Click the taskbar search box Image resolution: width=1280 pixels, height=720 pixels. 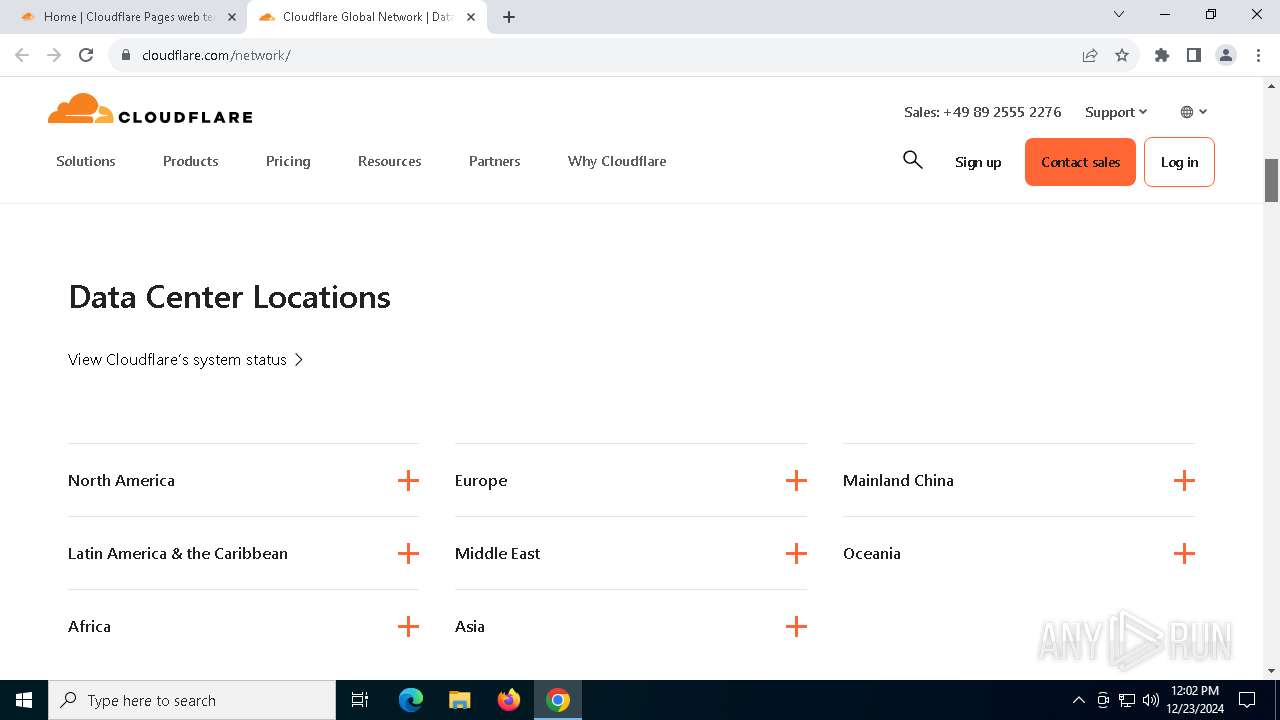pos(192,700)
